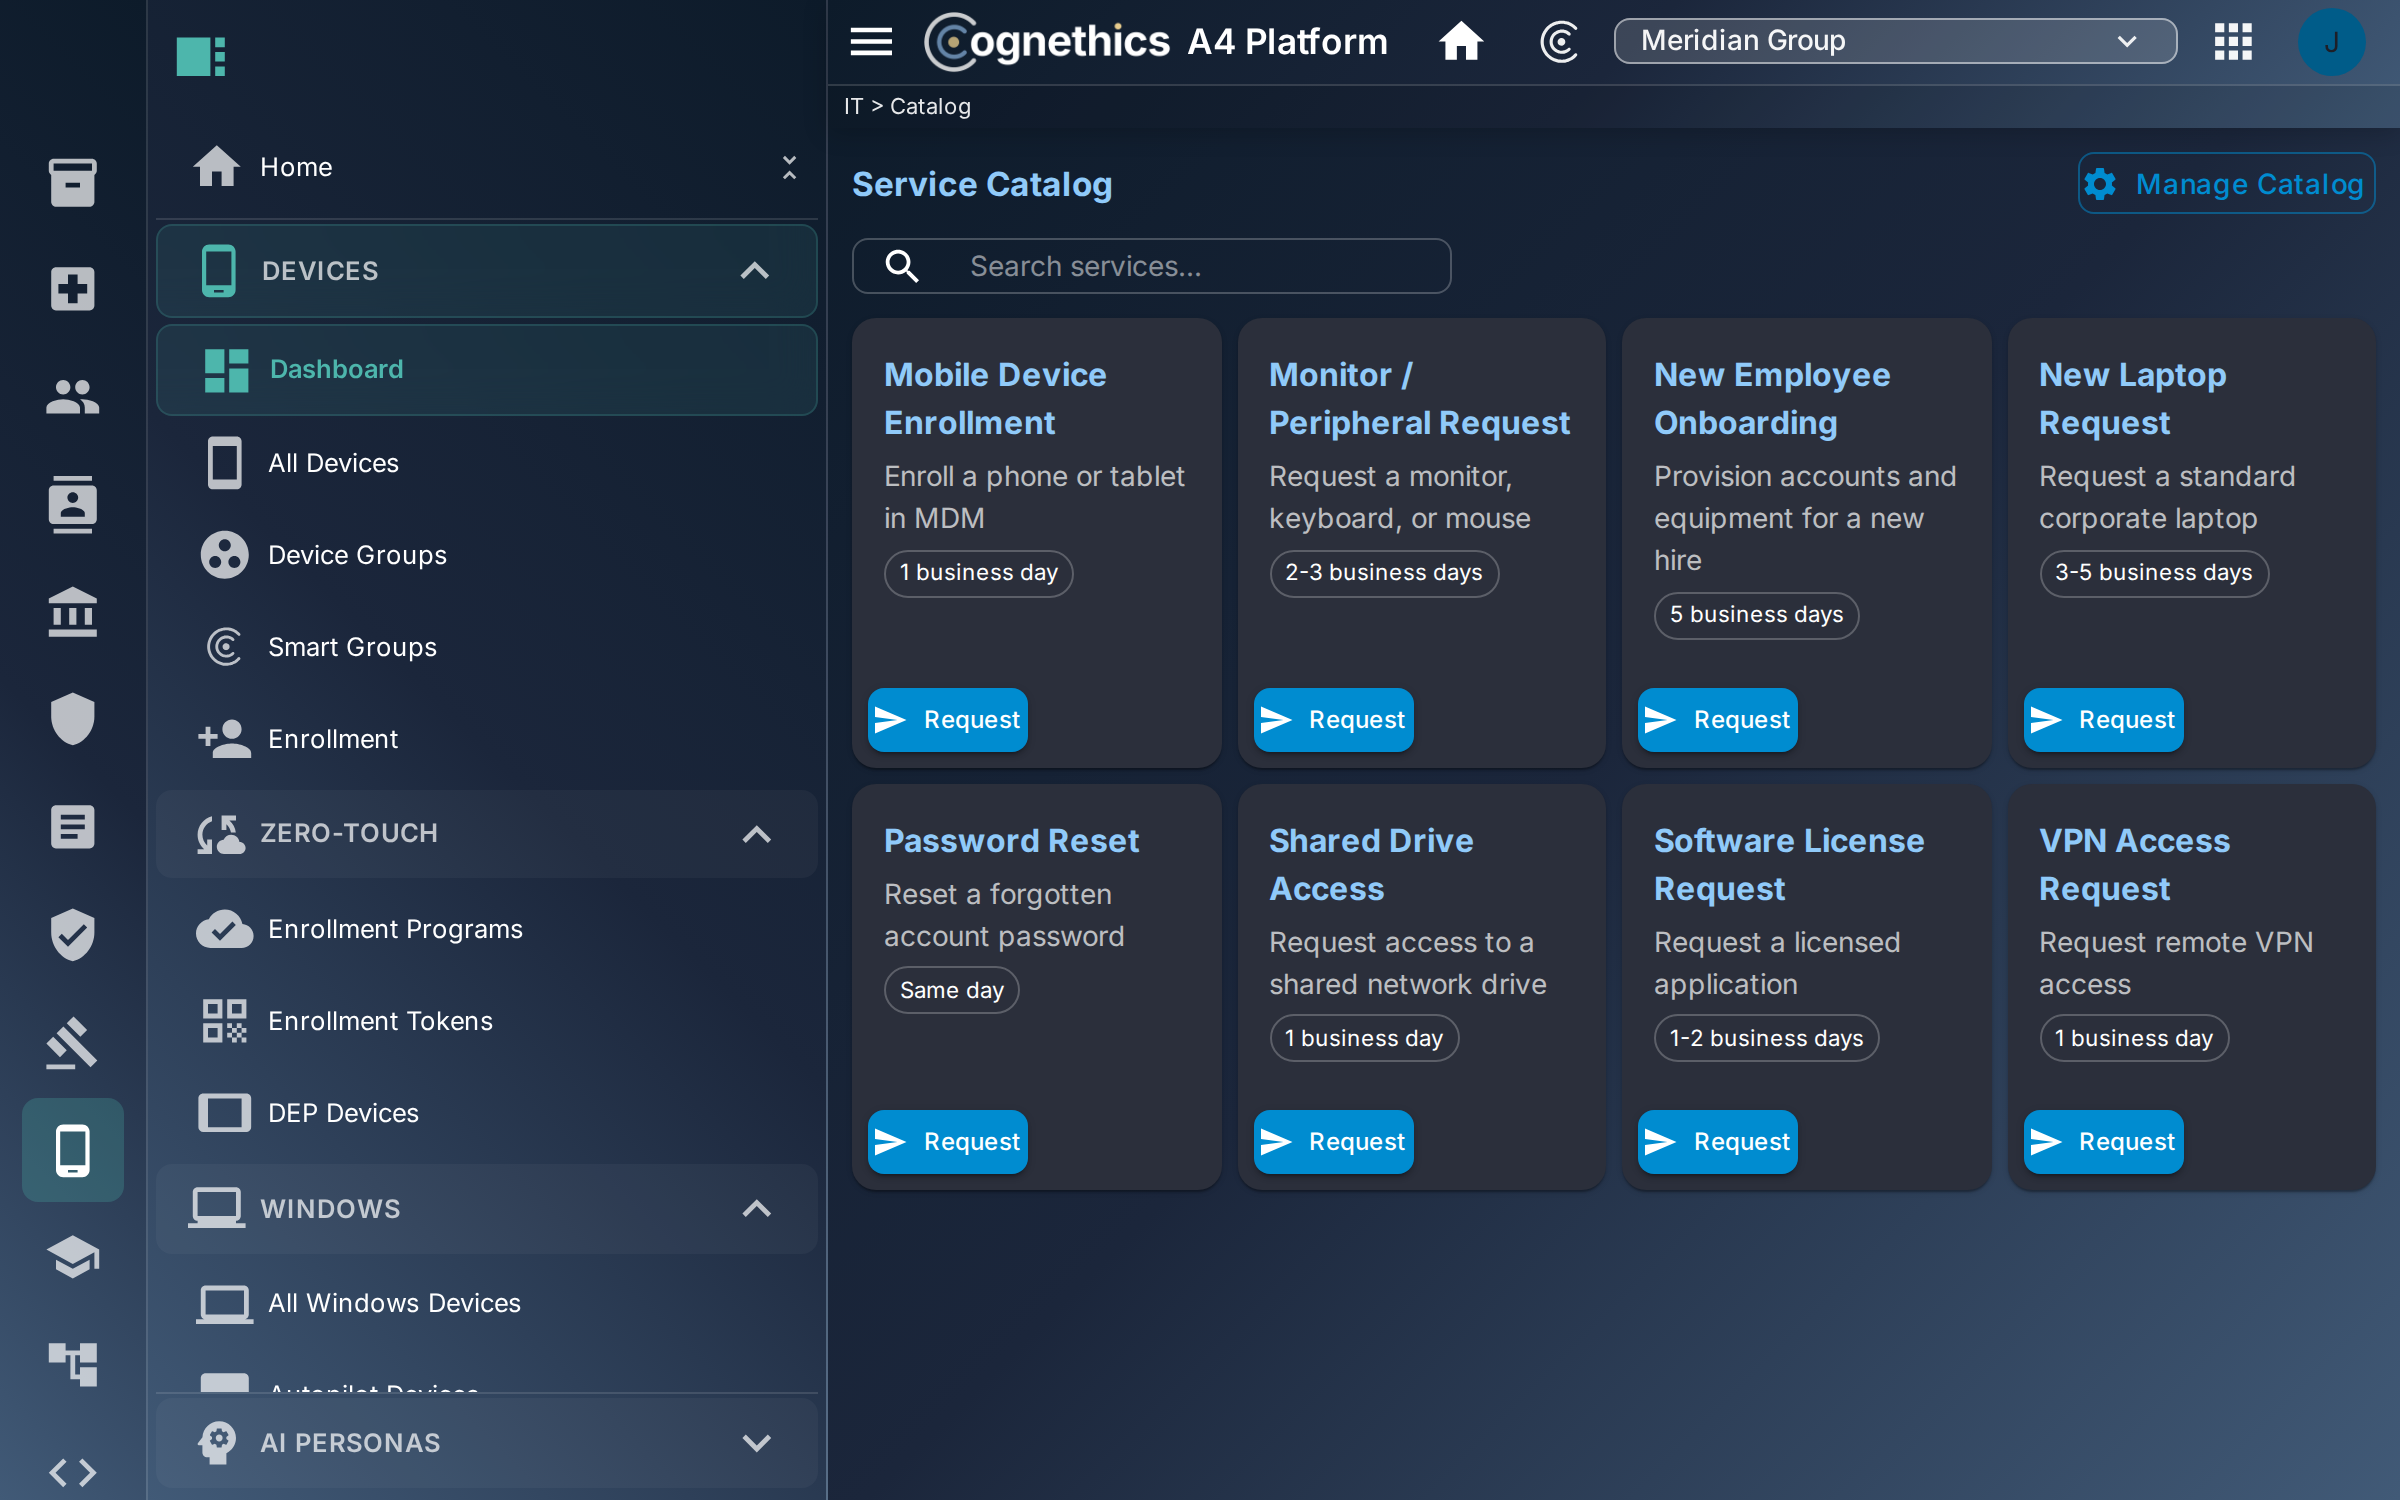Click the gear icon in Manage Catalog
2400x1500 pixels.
point(2100,184)
